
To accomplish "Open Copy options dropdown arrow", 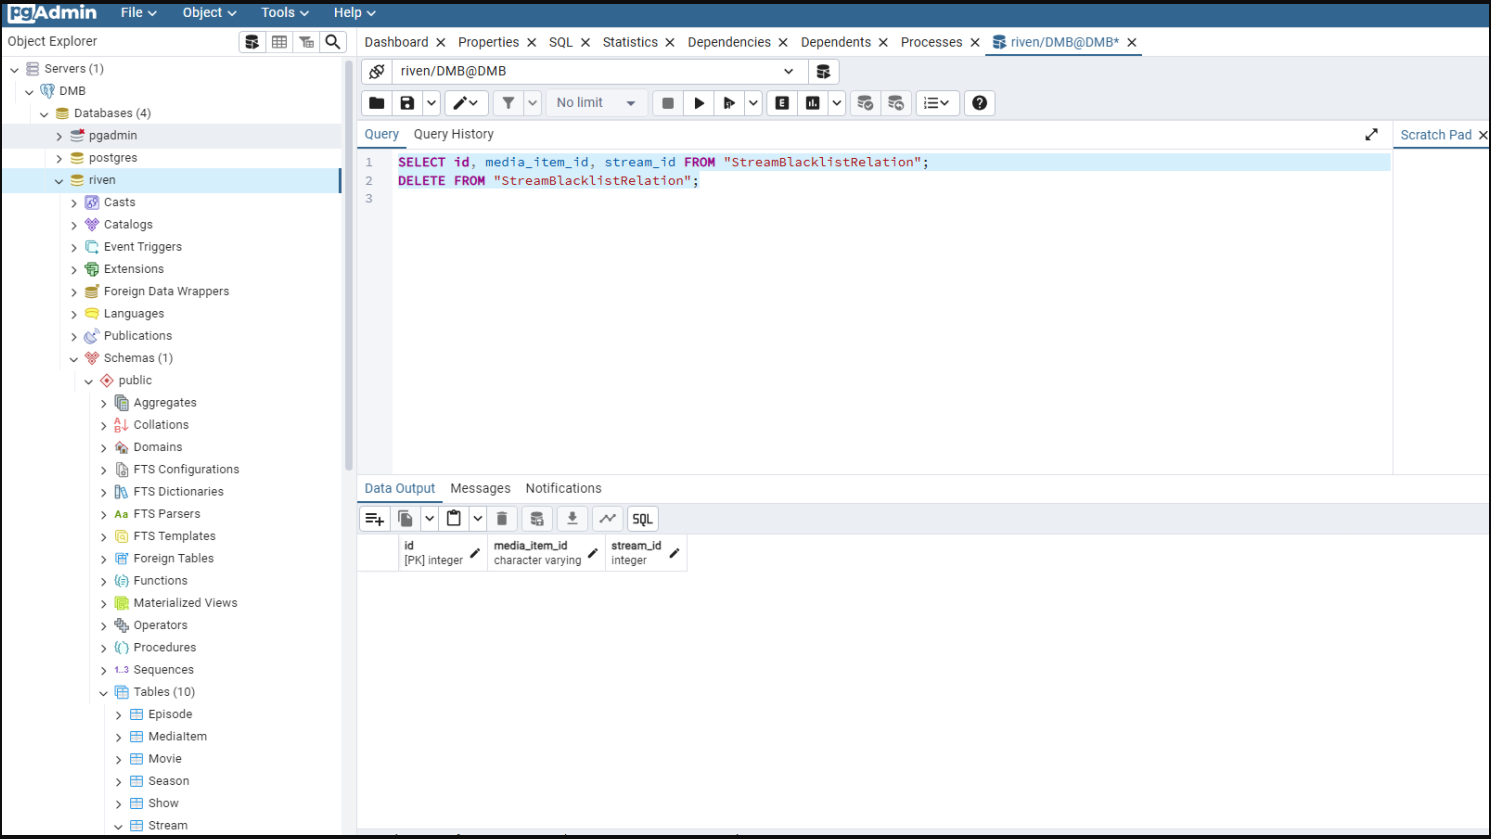I will (x=429, y=519).
